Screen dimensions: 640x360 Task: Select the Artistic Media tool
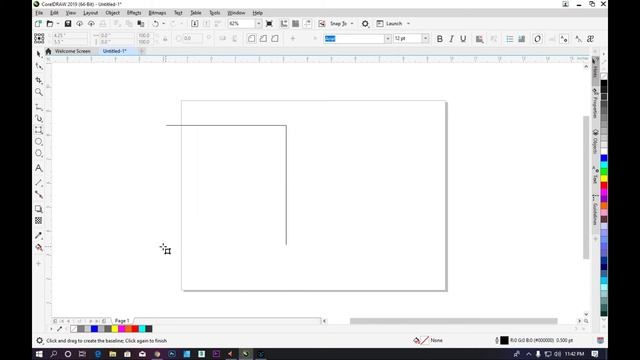(39, 118)
